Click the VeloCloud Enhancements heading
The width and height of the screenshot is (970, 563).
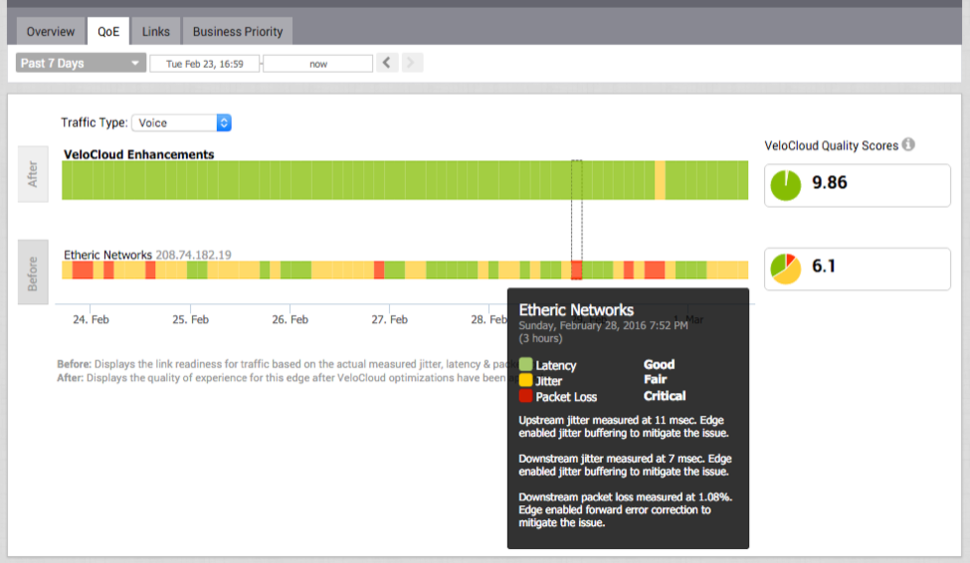[x=139, y=154]
